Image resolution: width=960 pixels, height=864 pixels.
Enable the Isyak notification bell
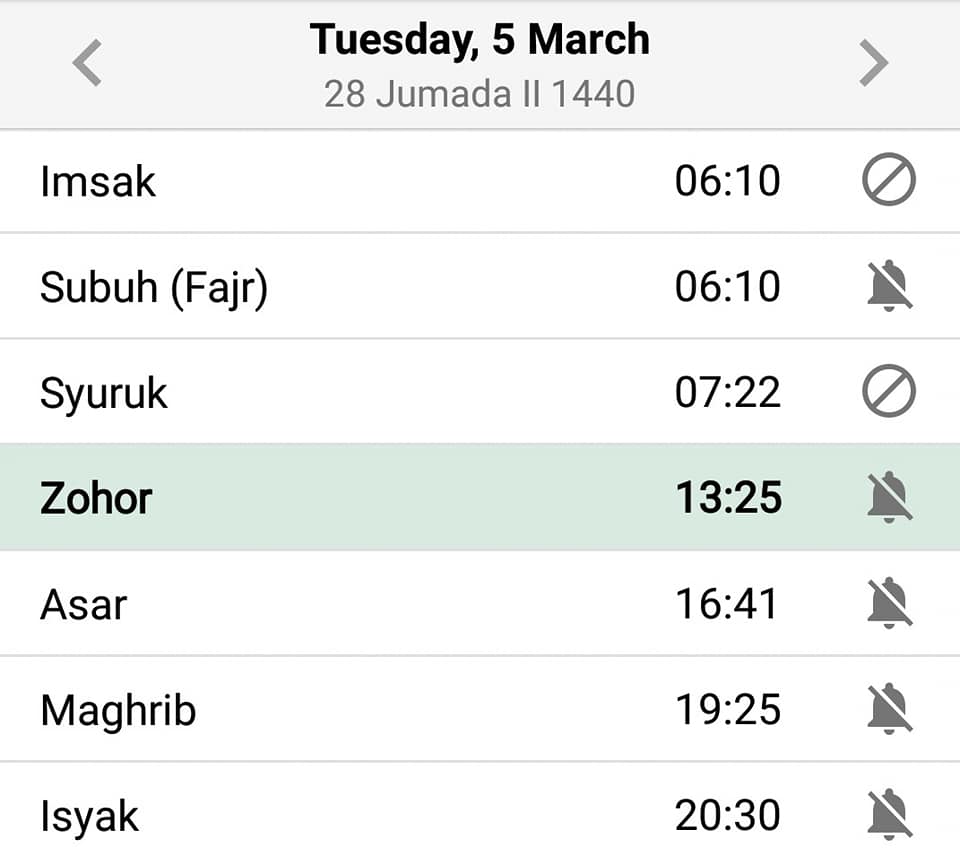(x=890, y=814)
